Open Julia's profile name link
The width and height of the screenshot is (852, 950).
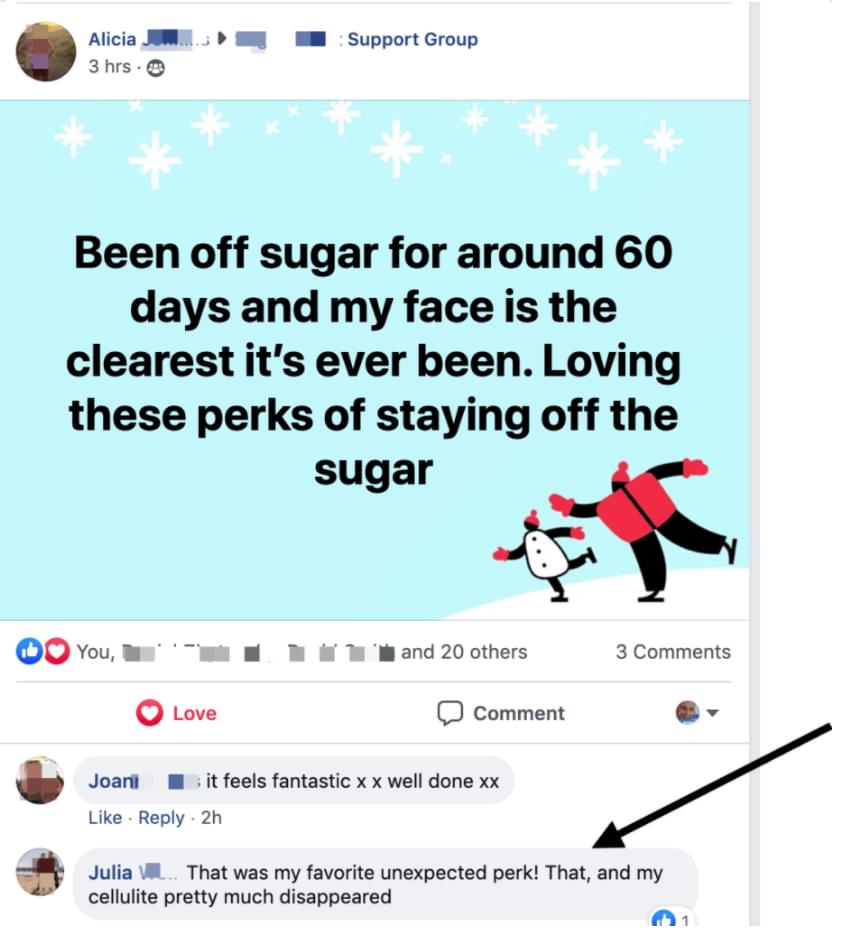point(111,873)
